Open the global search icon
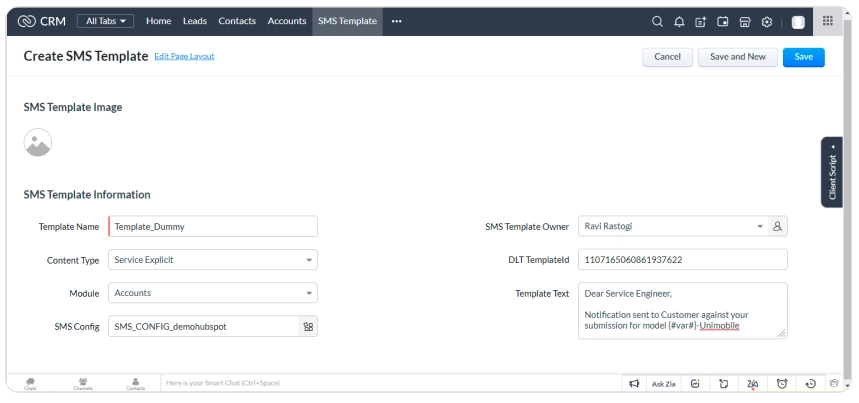Screen dimensions: 859x403 coord(656,22)
